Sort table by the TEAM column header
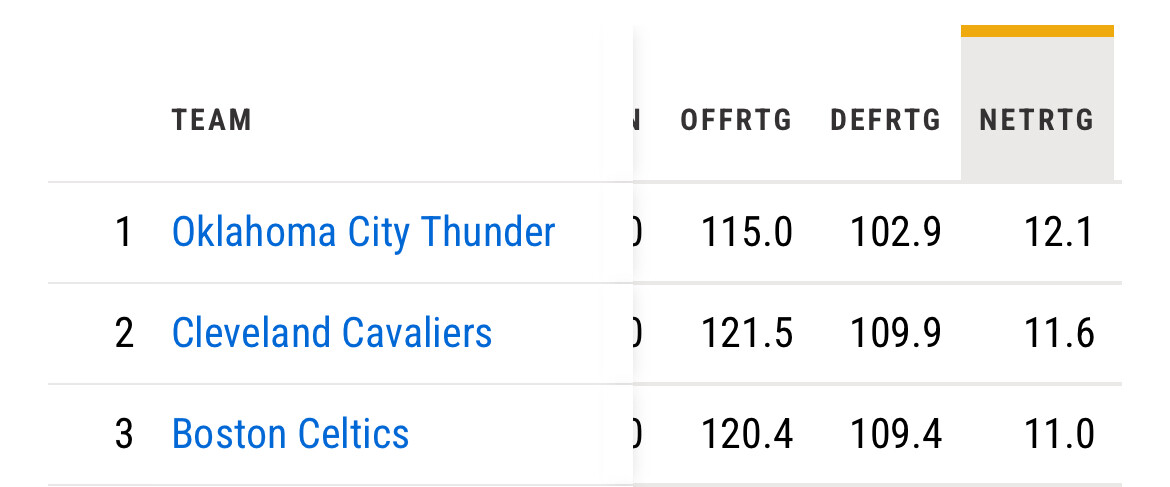The width and height of the screenshot is (1170, 487). click(x=211, y=121)
